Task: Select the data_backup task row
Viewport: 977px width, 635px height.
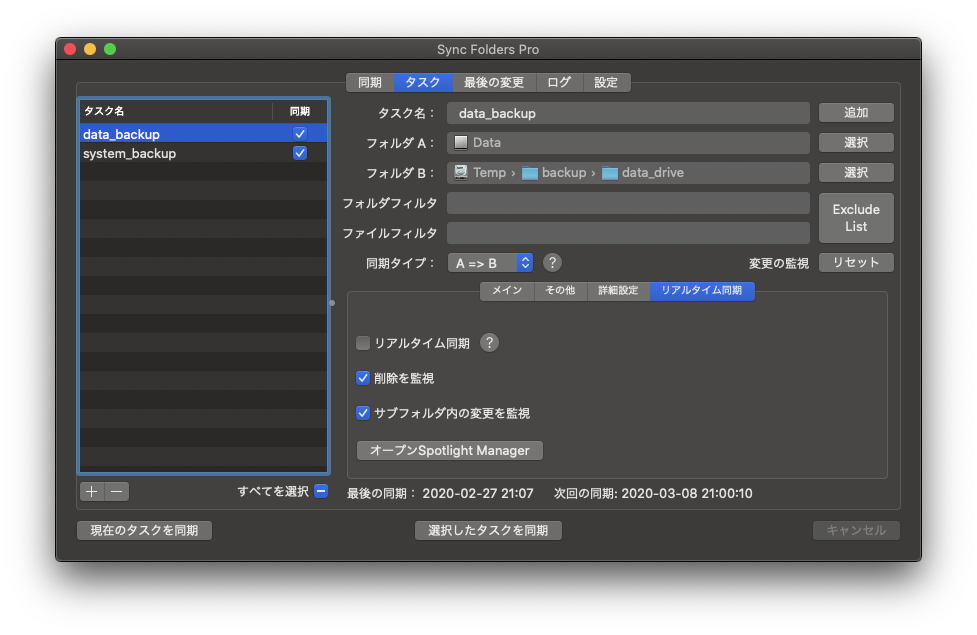Action: (x=203, y=134)
